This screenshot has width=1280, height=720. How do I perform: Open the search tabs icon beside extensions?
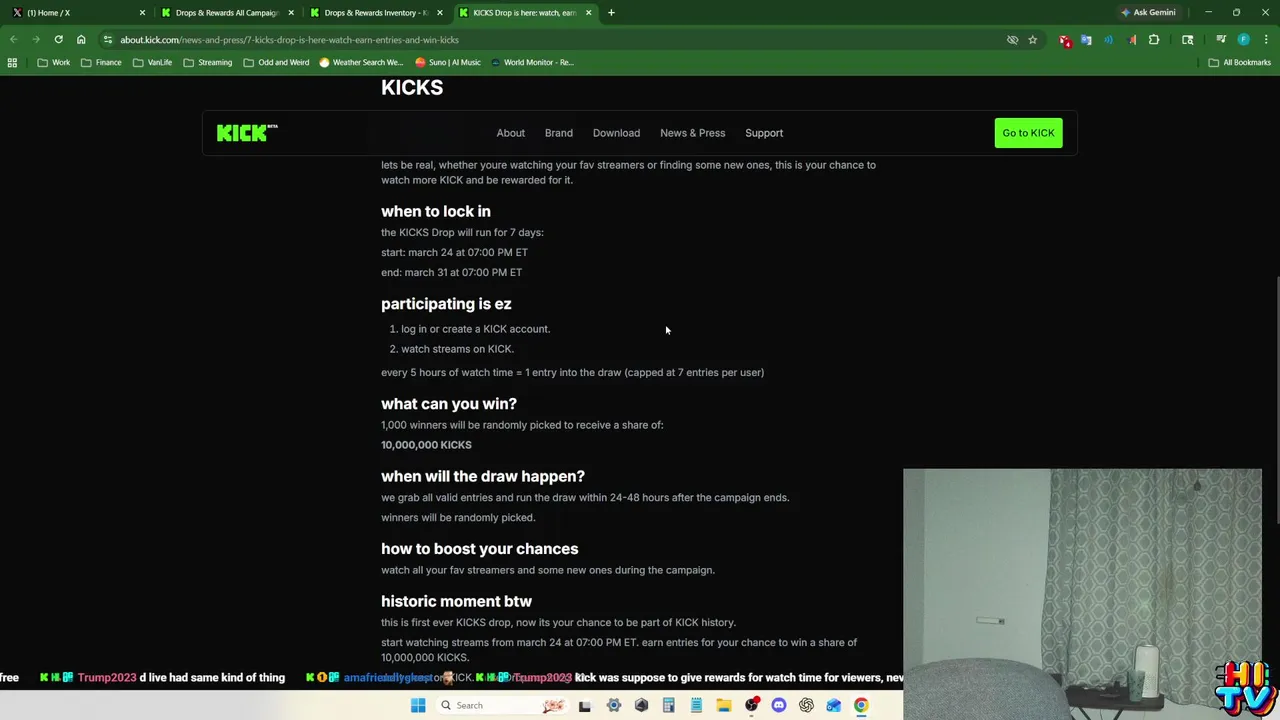pos(1188,40)
